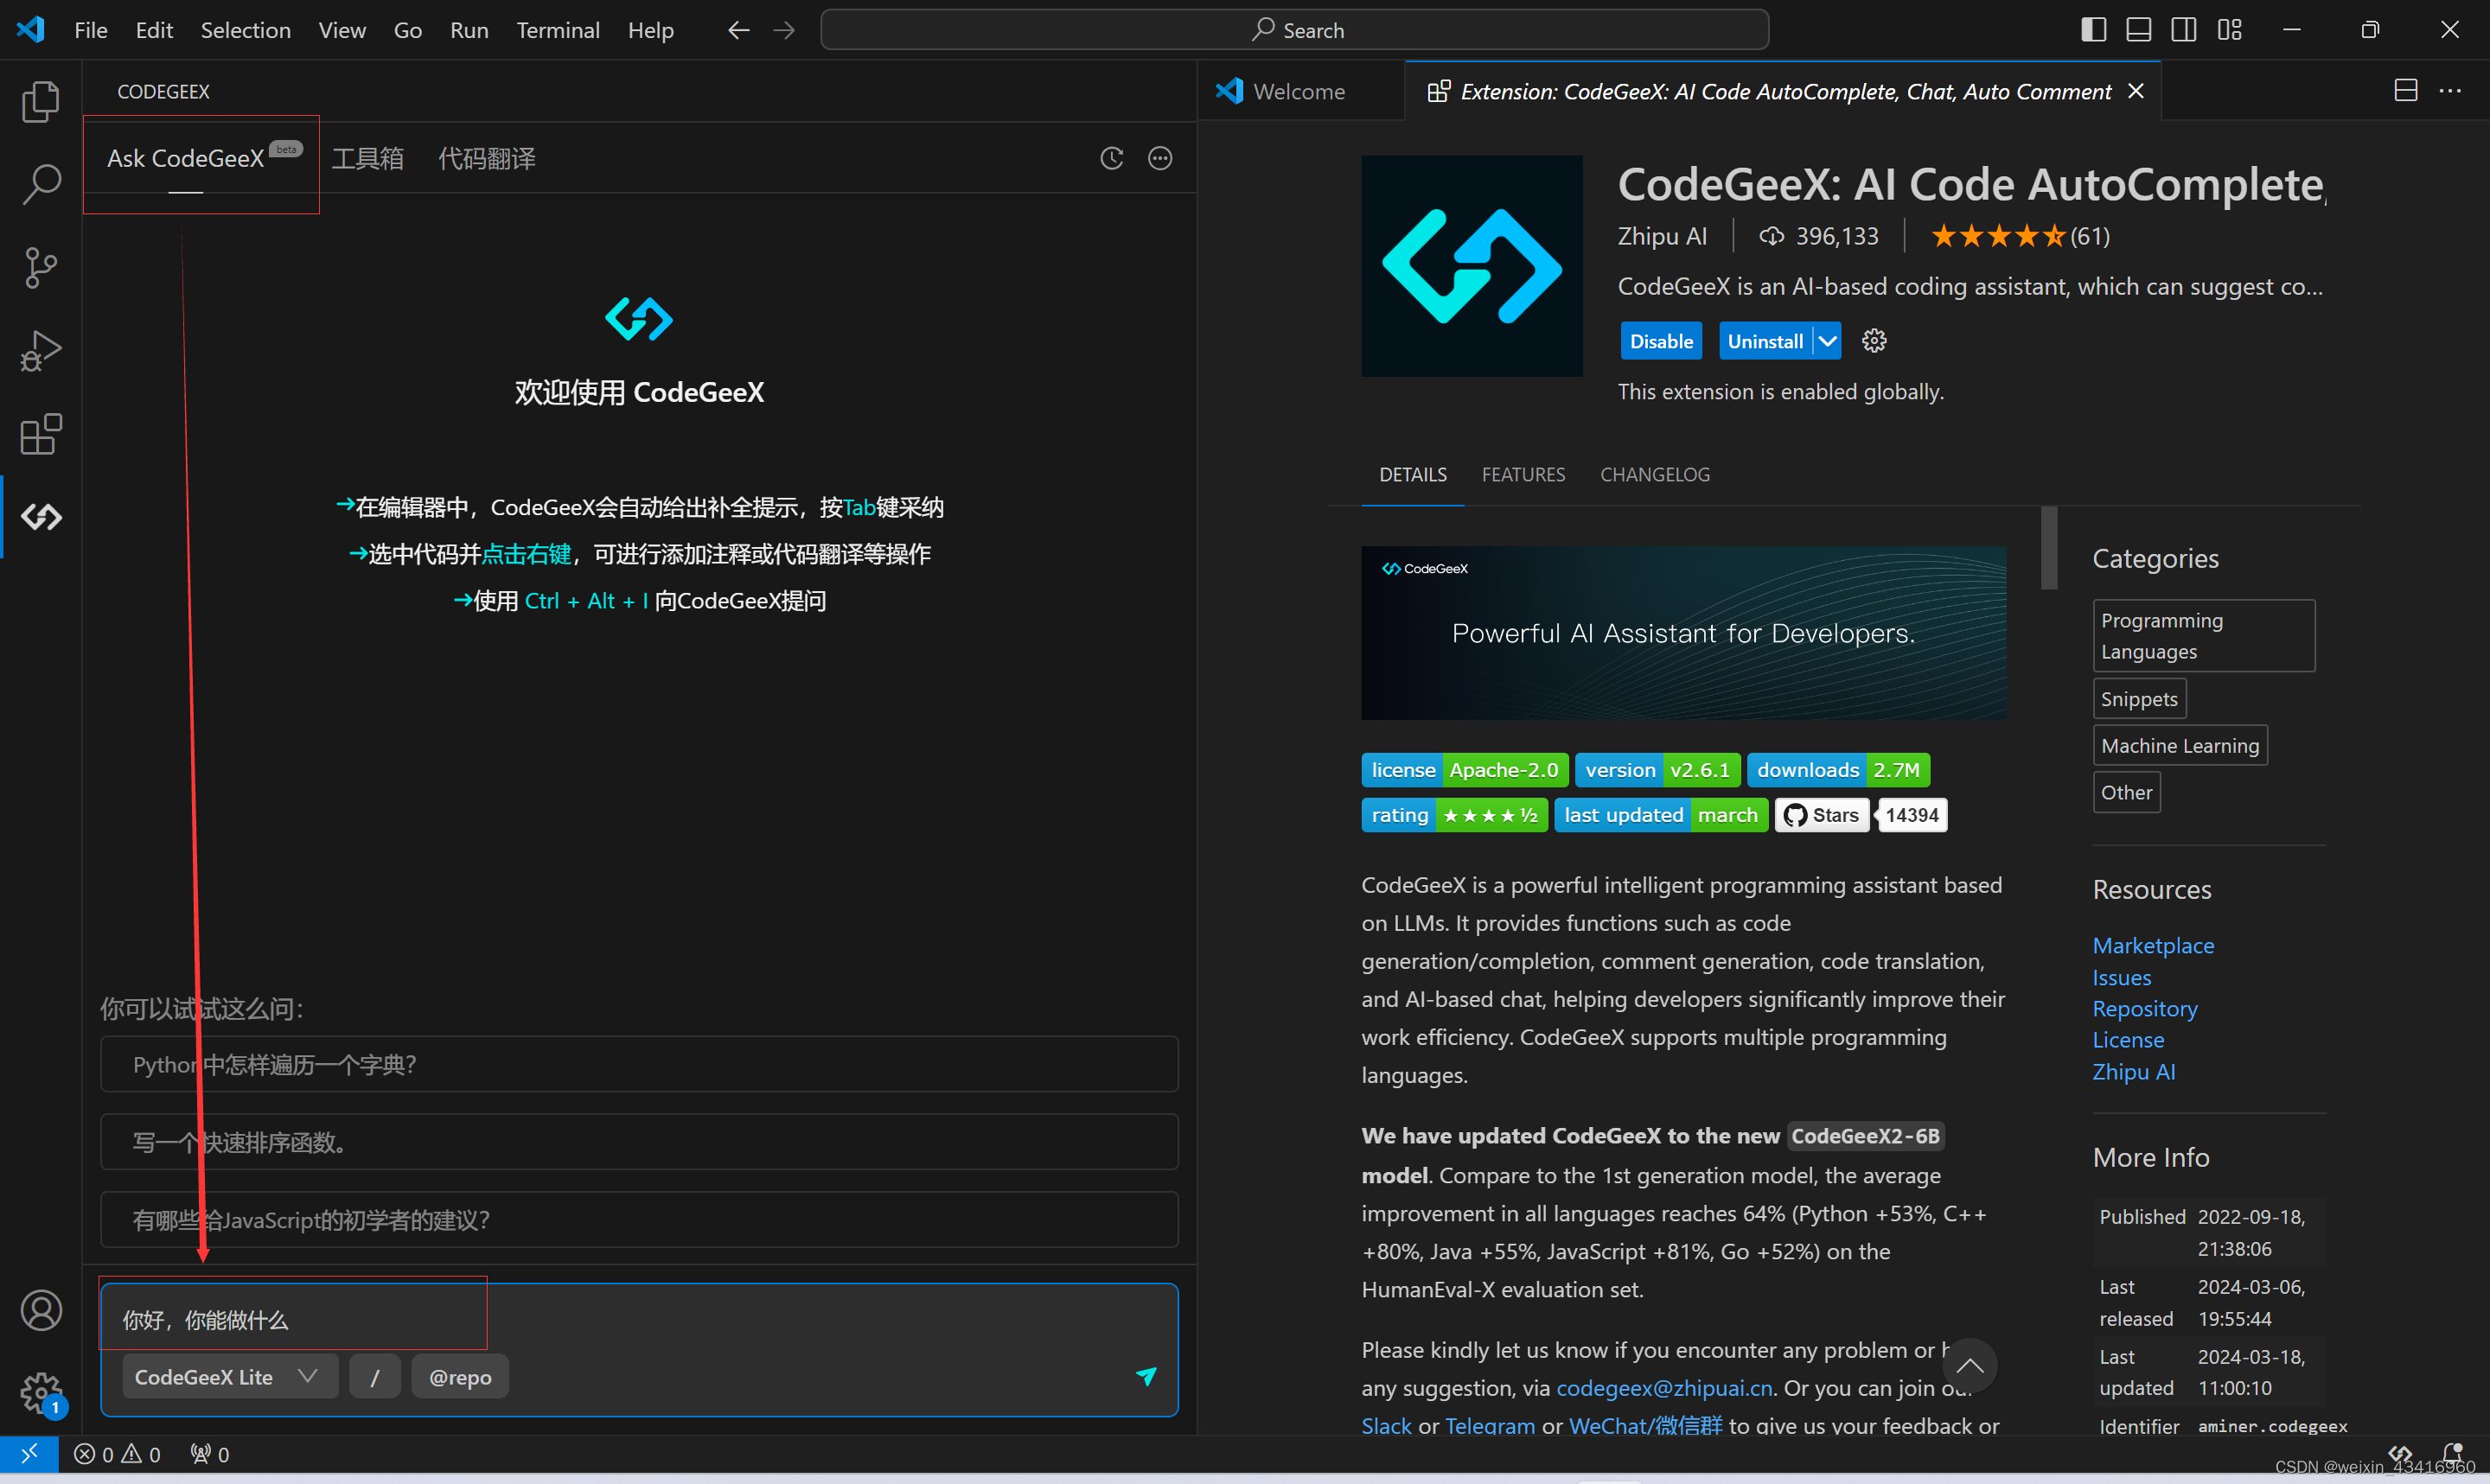The width and height of the screenshot is (2490, 1484).
Task: Switch to the FEATURES tab
Action: 1523,474
